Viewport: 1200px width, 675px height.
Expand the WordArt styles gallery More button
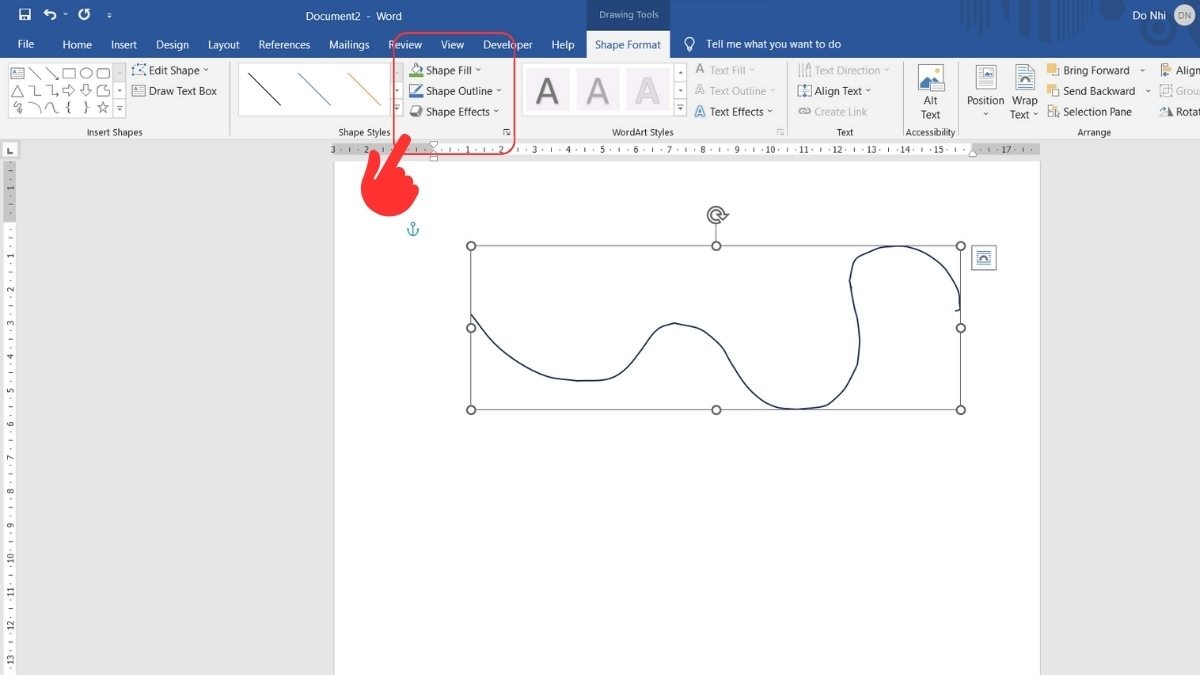(680, 107)
